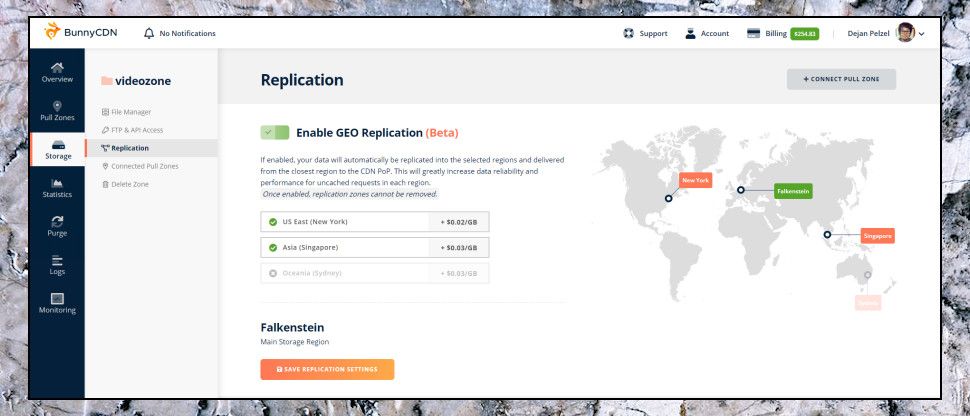The height and width of the screenshot is (416, 970).
Task: Click the Main Storage Region text
Action: pyautogui.click(x=294, y=342)
